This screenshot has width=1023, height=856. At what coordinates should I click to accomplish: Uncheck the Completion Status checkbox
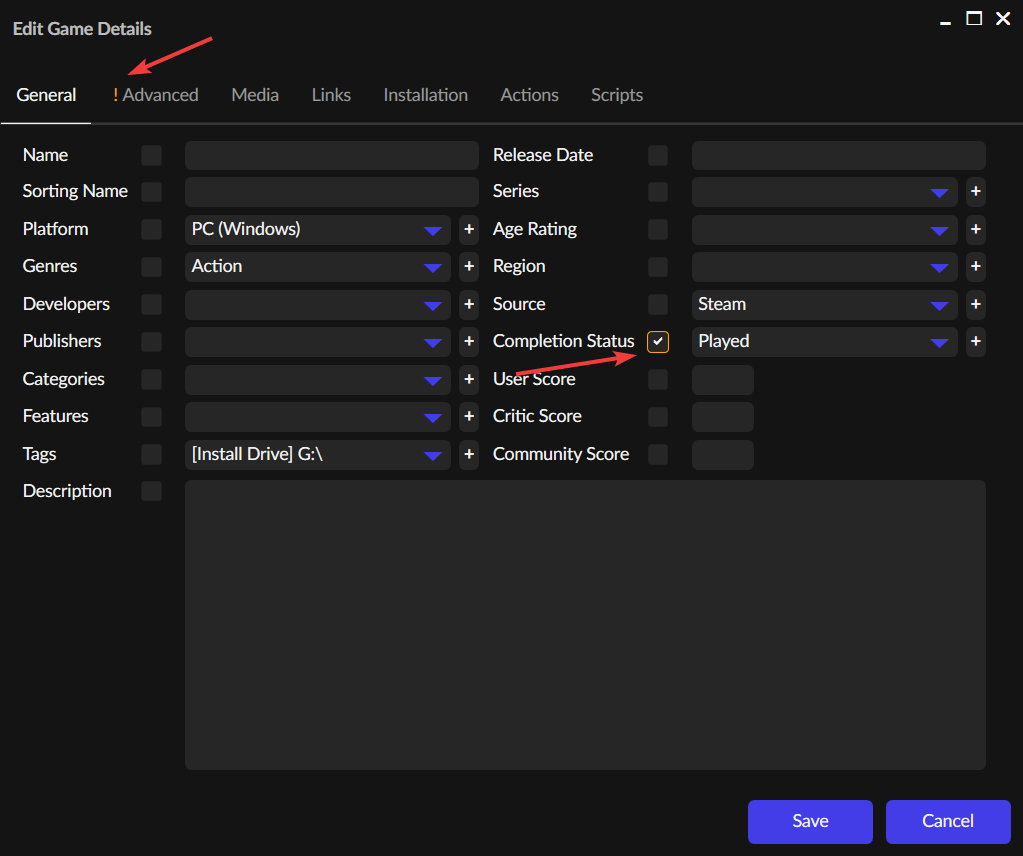click(657, 341)
